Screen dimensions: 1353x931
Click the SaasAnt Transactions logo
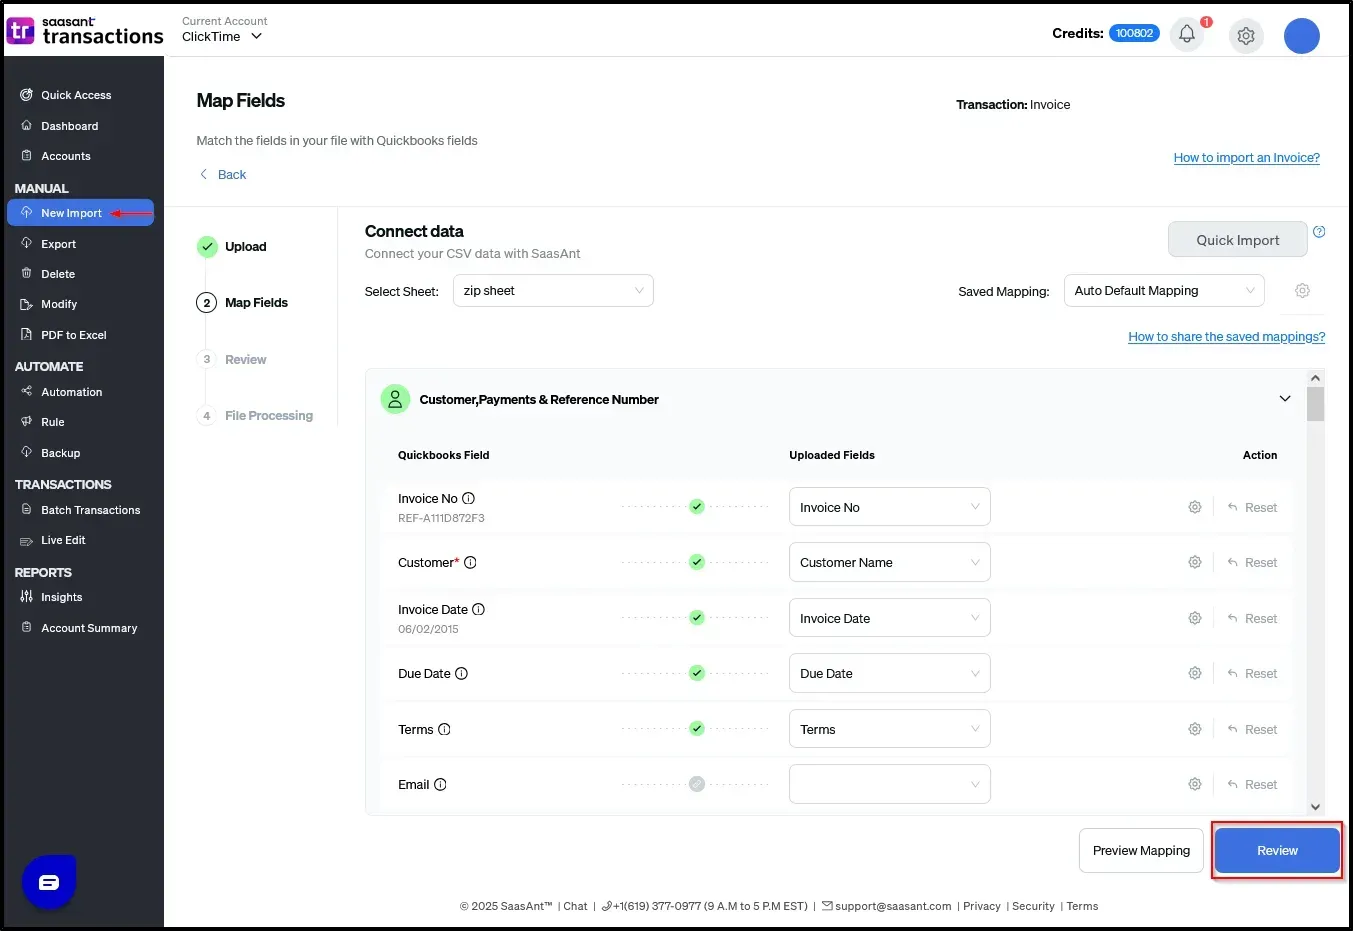point(84,31)
